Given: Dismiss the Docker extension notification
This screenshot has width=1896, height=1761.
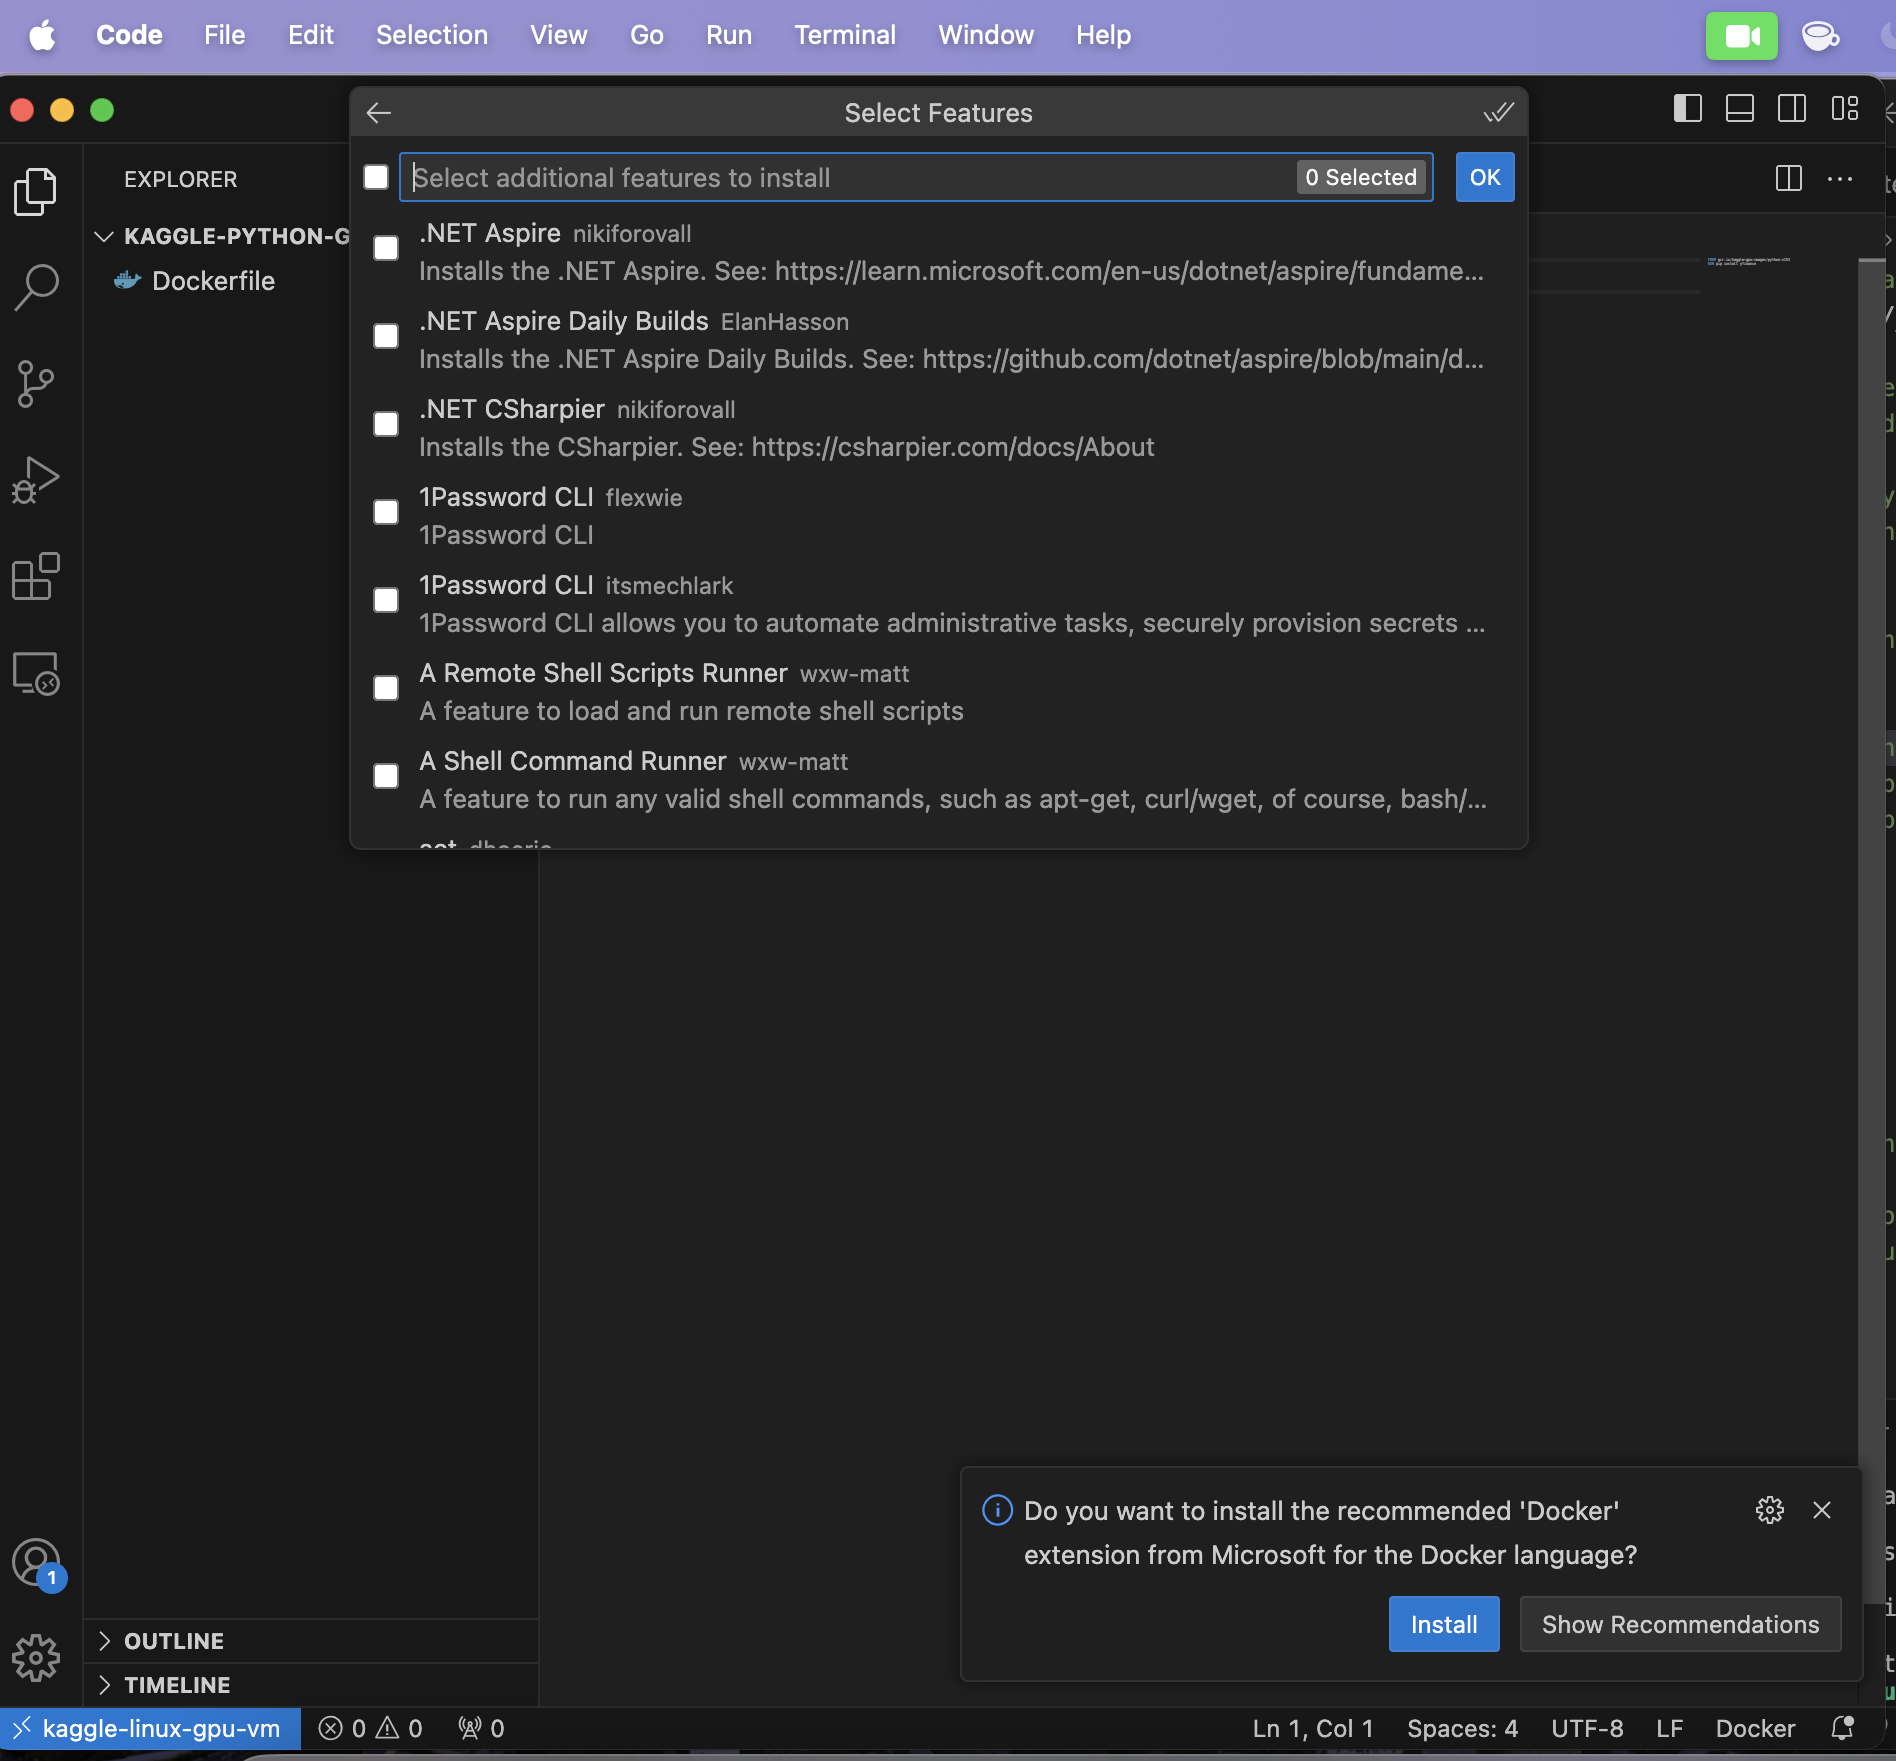Looking at the screenshot, I should pyautogui.click(x=1822, y=1510).
